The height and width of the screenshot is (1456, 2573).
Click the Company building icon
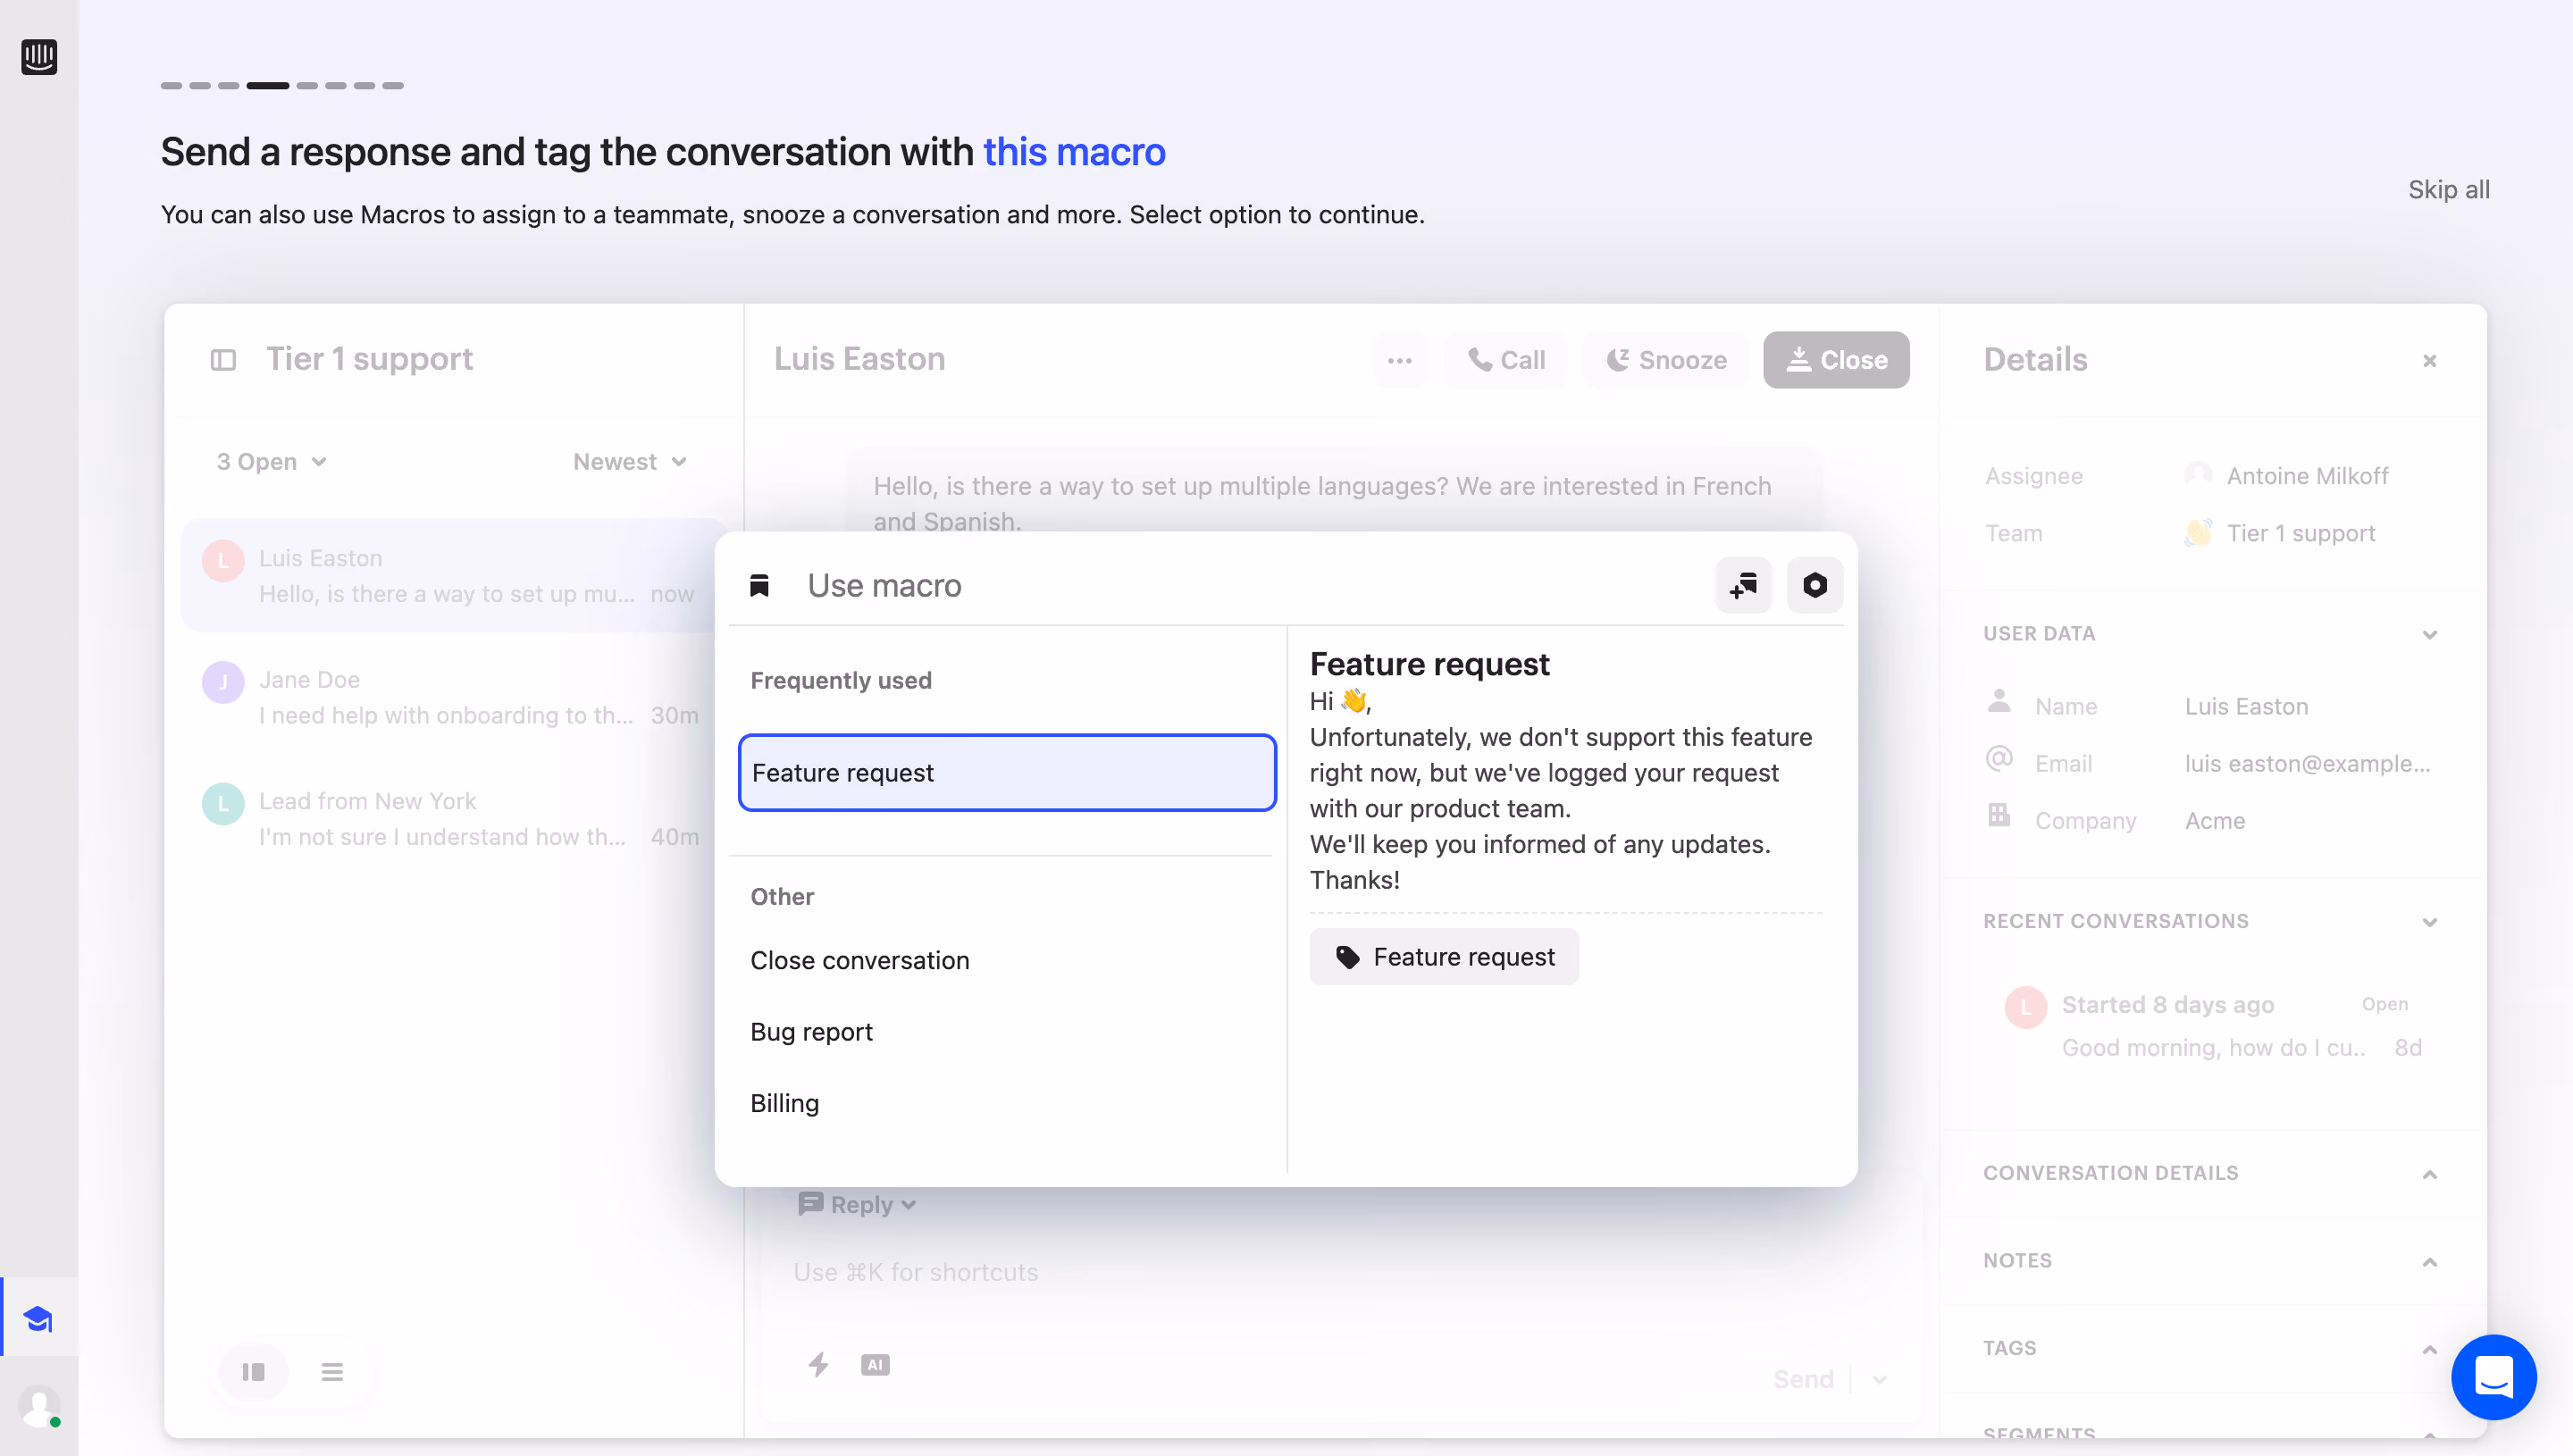(x=1998, y=814)
